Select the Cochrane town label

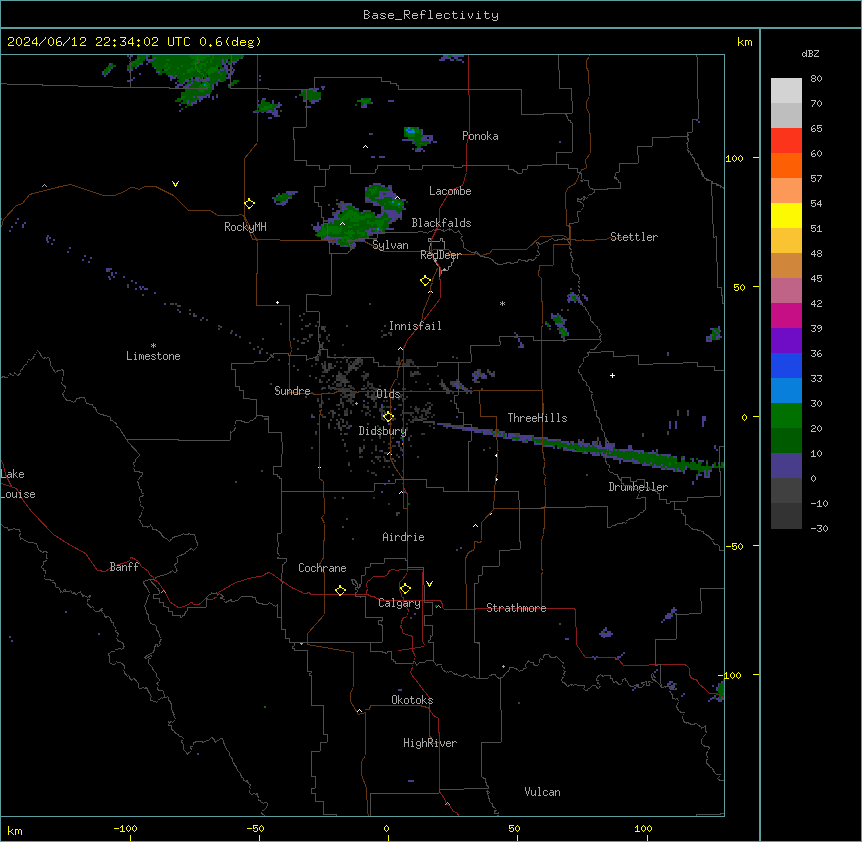coord(322,568)
